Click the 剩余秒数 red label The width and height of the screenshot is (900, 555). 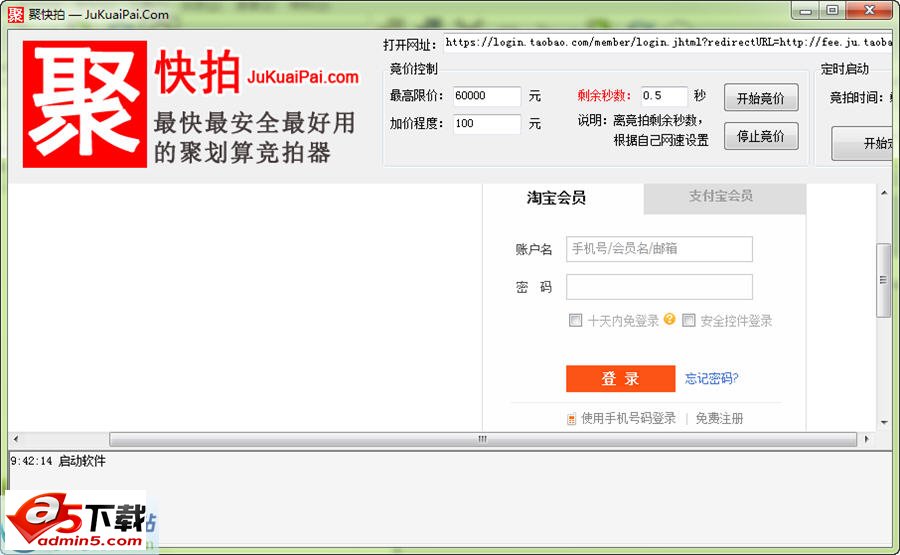tap(604, 95)
